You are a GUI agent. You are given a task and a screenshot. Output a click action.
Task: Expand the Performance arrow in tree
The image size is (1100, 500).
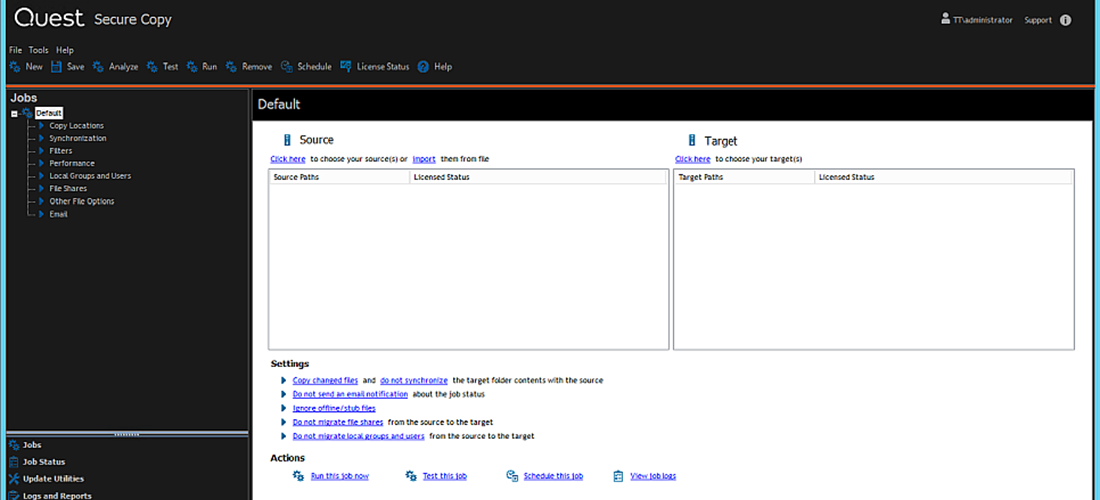click(41, 163)
